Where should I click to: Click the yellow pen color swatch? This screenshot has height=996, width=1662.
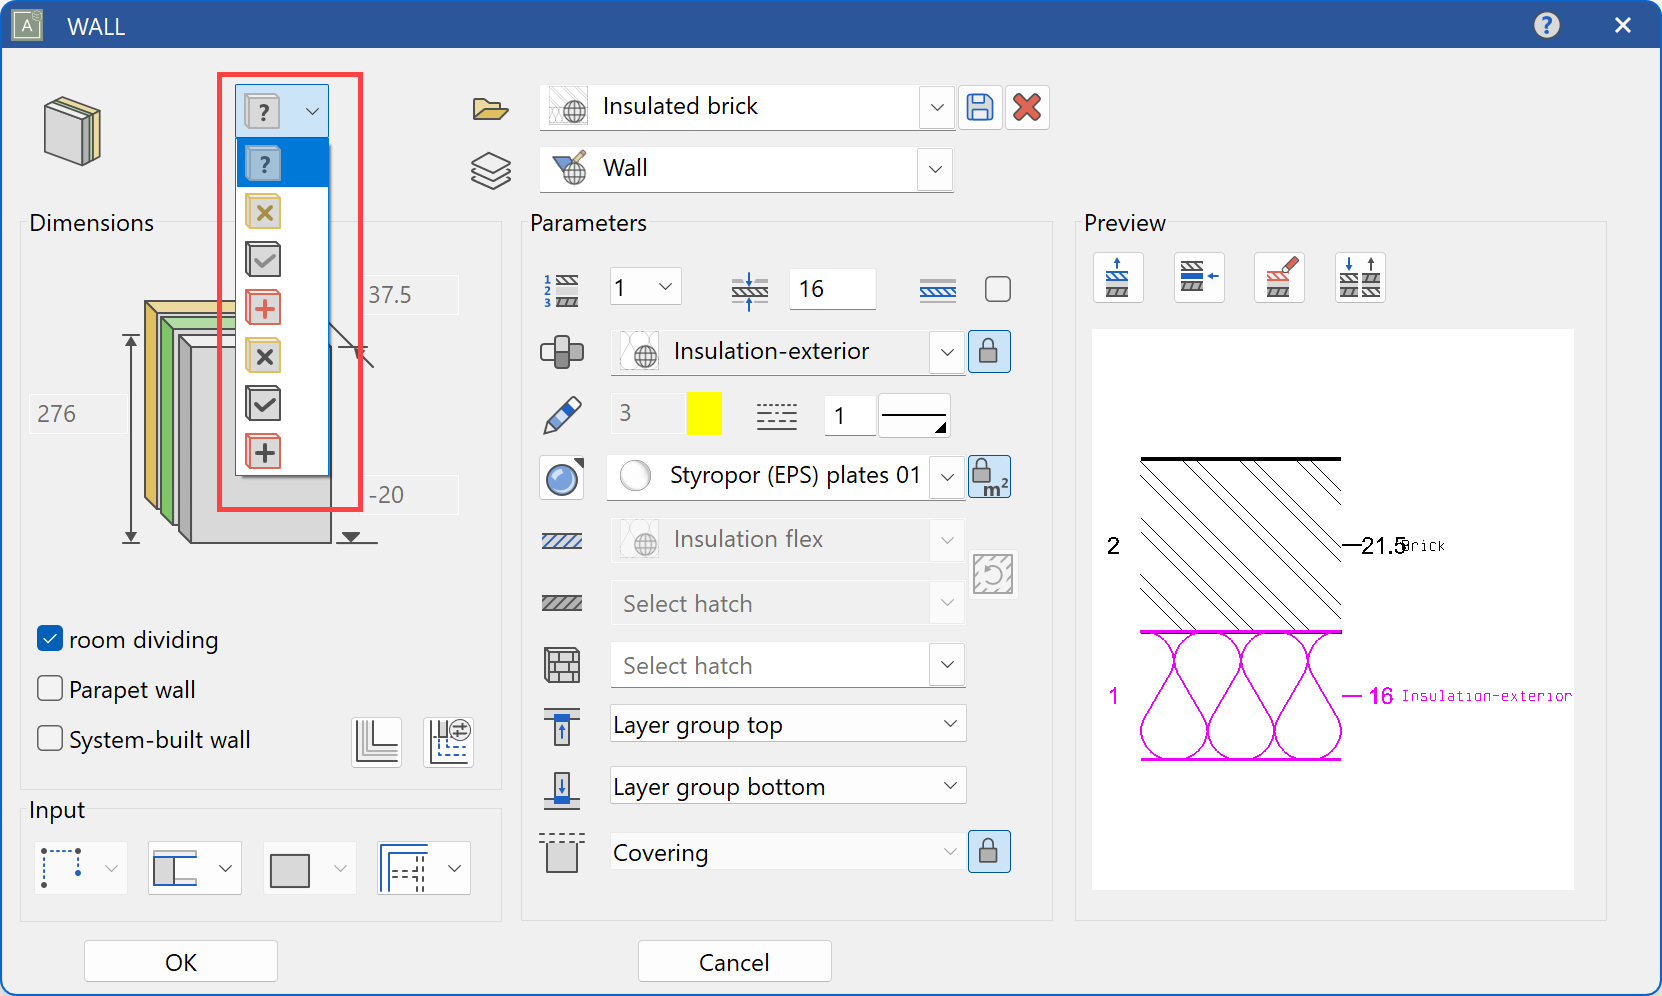[704, 413]
